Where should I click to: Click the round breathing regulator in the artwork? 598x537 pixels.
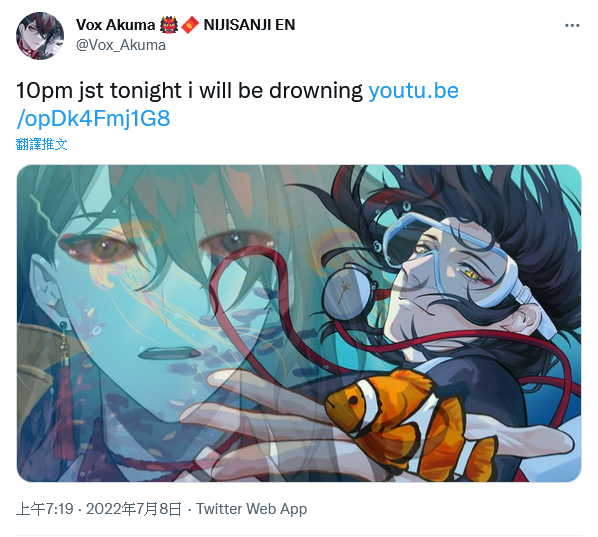[349, 291]
